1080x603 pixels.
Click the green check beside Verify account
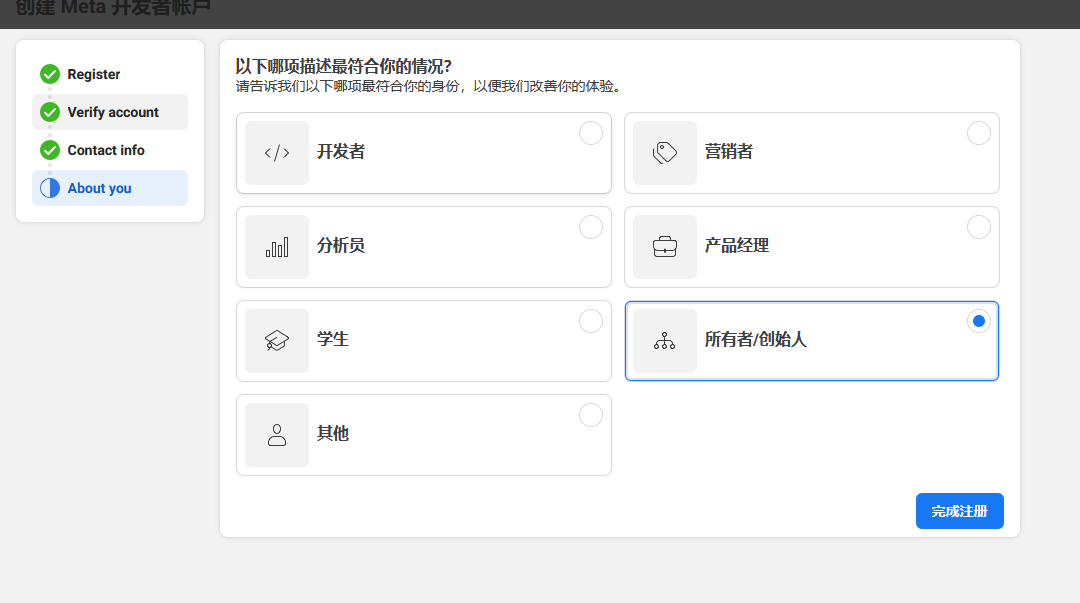pyautogui.click(x=50, y=112)
